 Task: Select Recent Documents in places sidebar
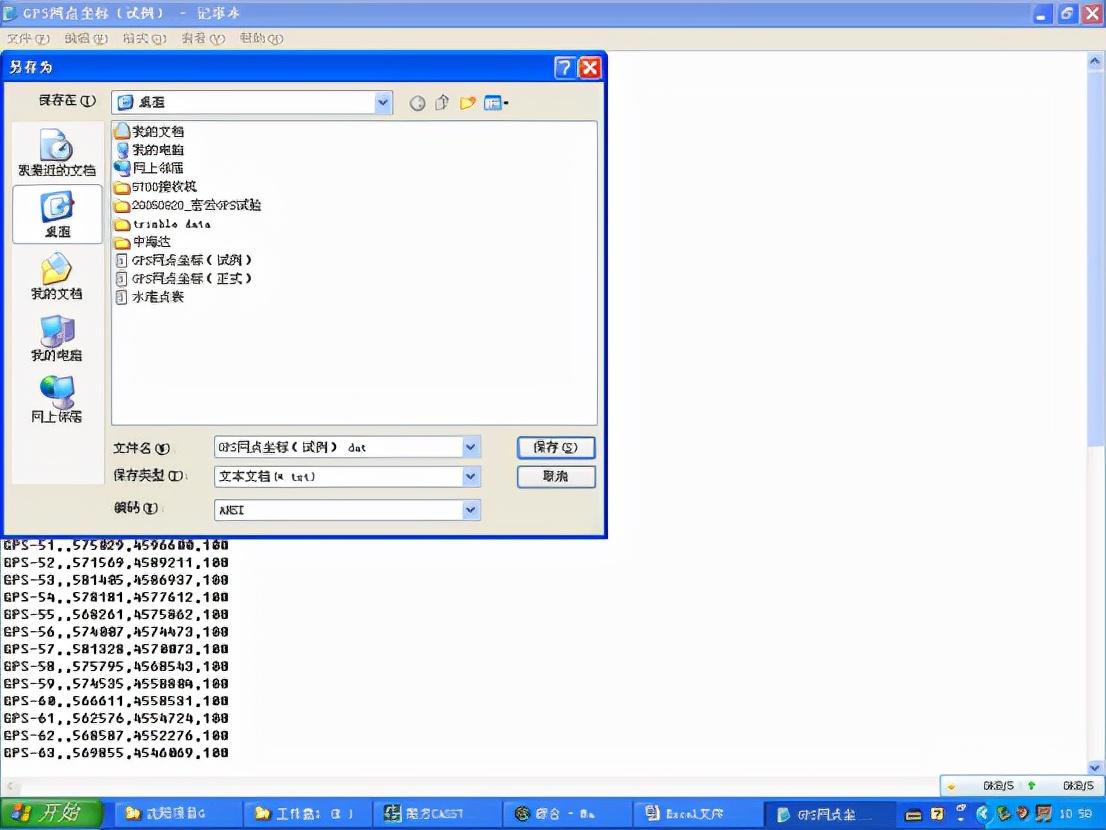[57, 153]
